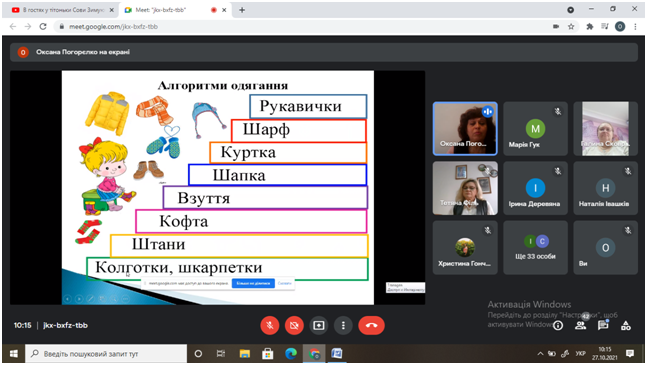Select Оксана Погорєлко video tile
This screenshot has height=365, width=647.
pos(465,129)
